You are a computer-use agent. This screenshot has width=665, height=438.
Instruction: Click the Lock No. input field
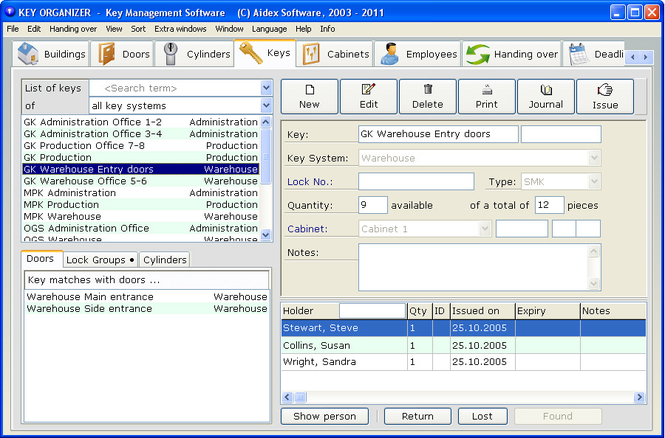(x=416, y=182)
